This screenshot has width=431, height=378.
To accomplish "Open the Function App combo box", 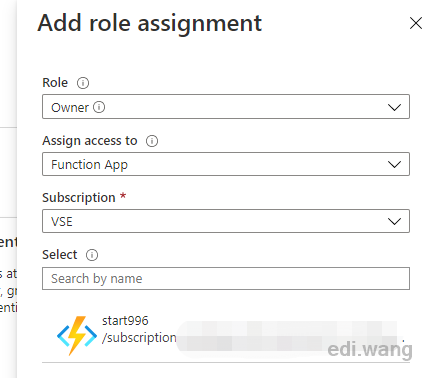I will point(226,164).
